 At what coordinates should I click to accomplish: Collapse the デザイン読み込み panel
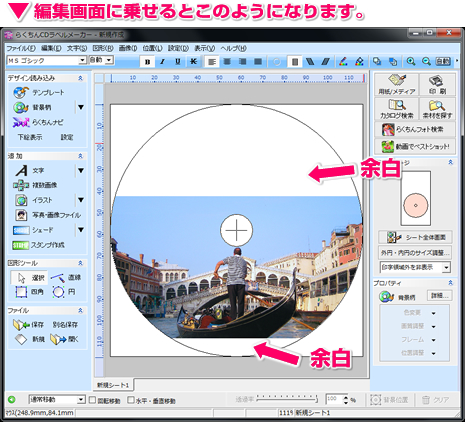80,78
